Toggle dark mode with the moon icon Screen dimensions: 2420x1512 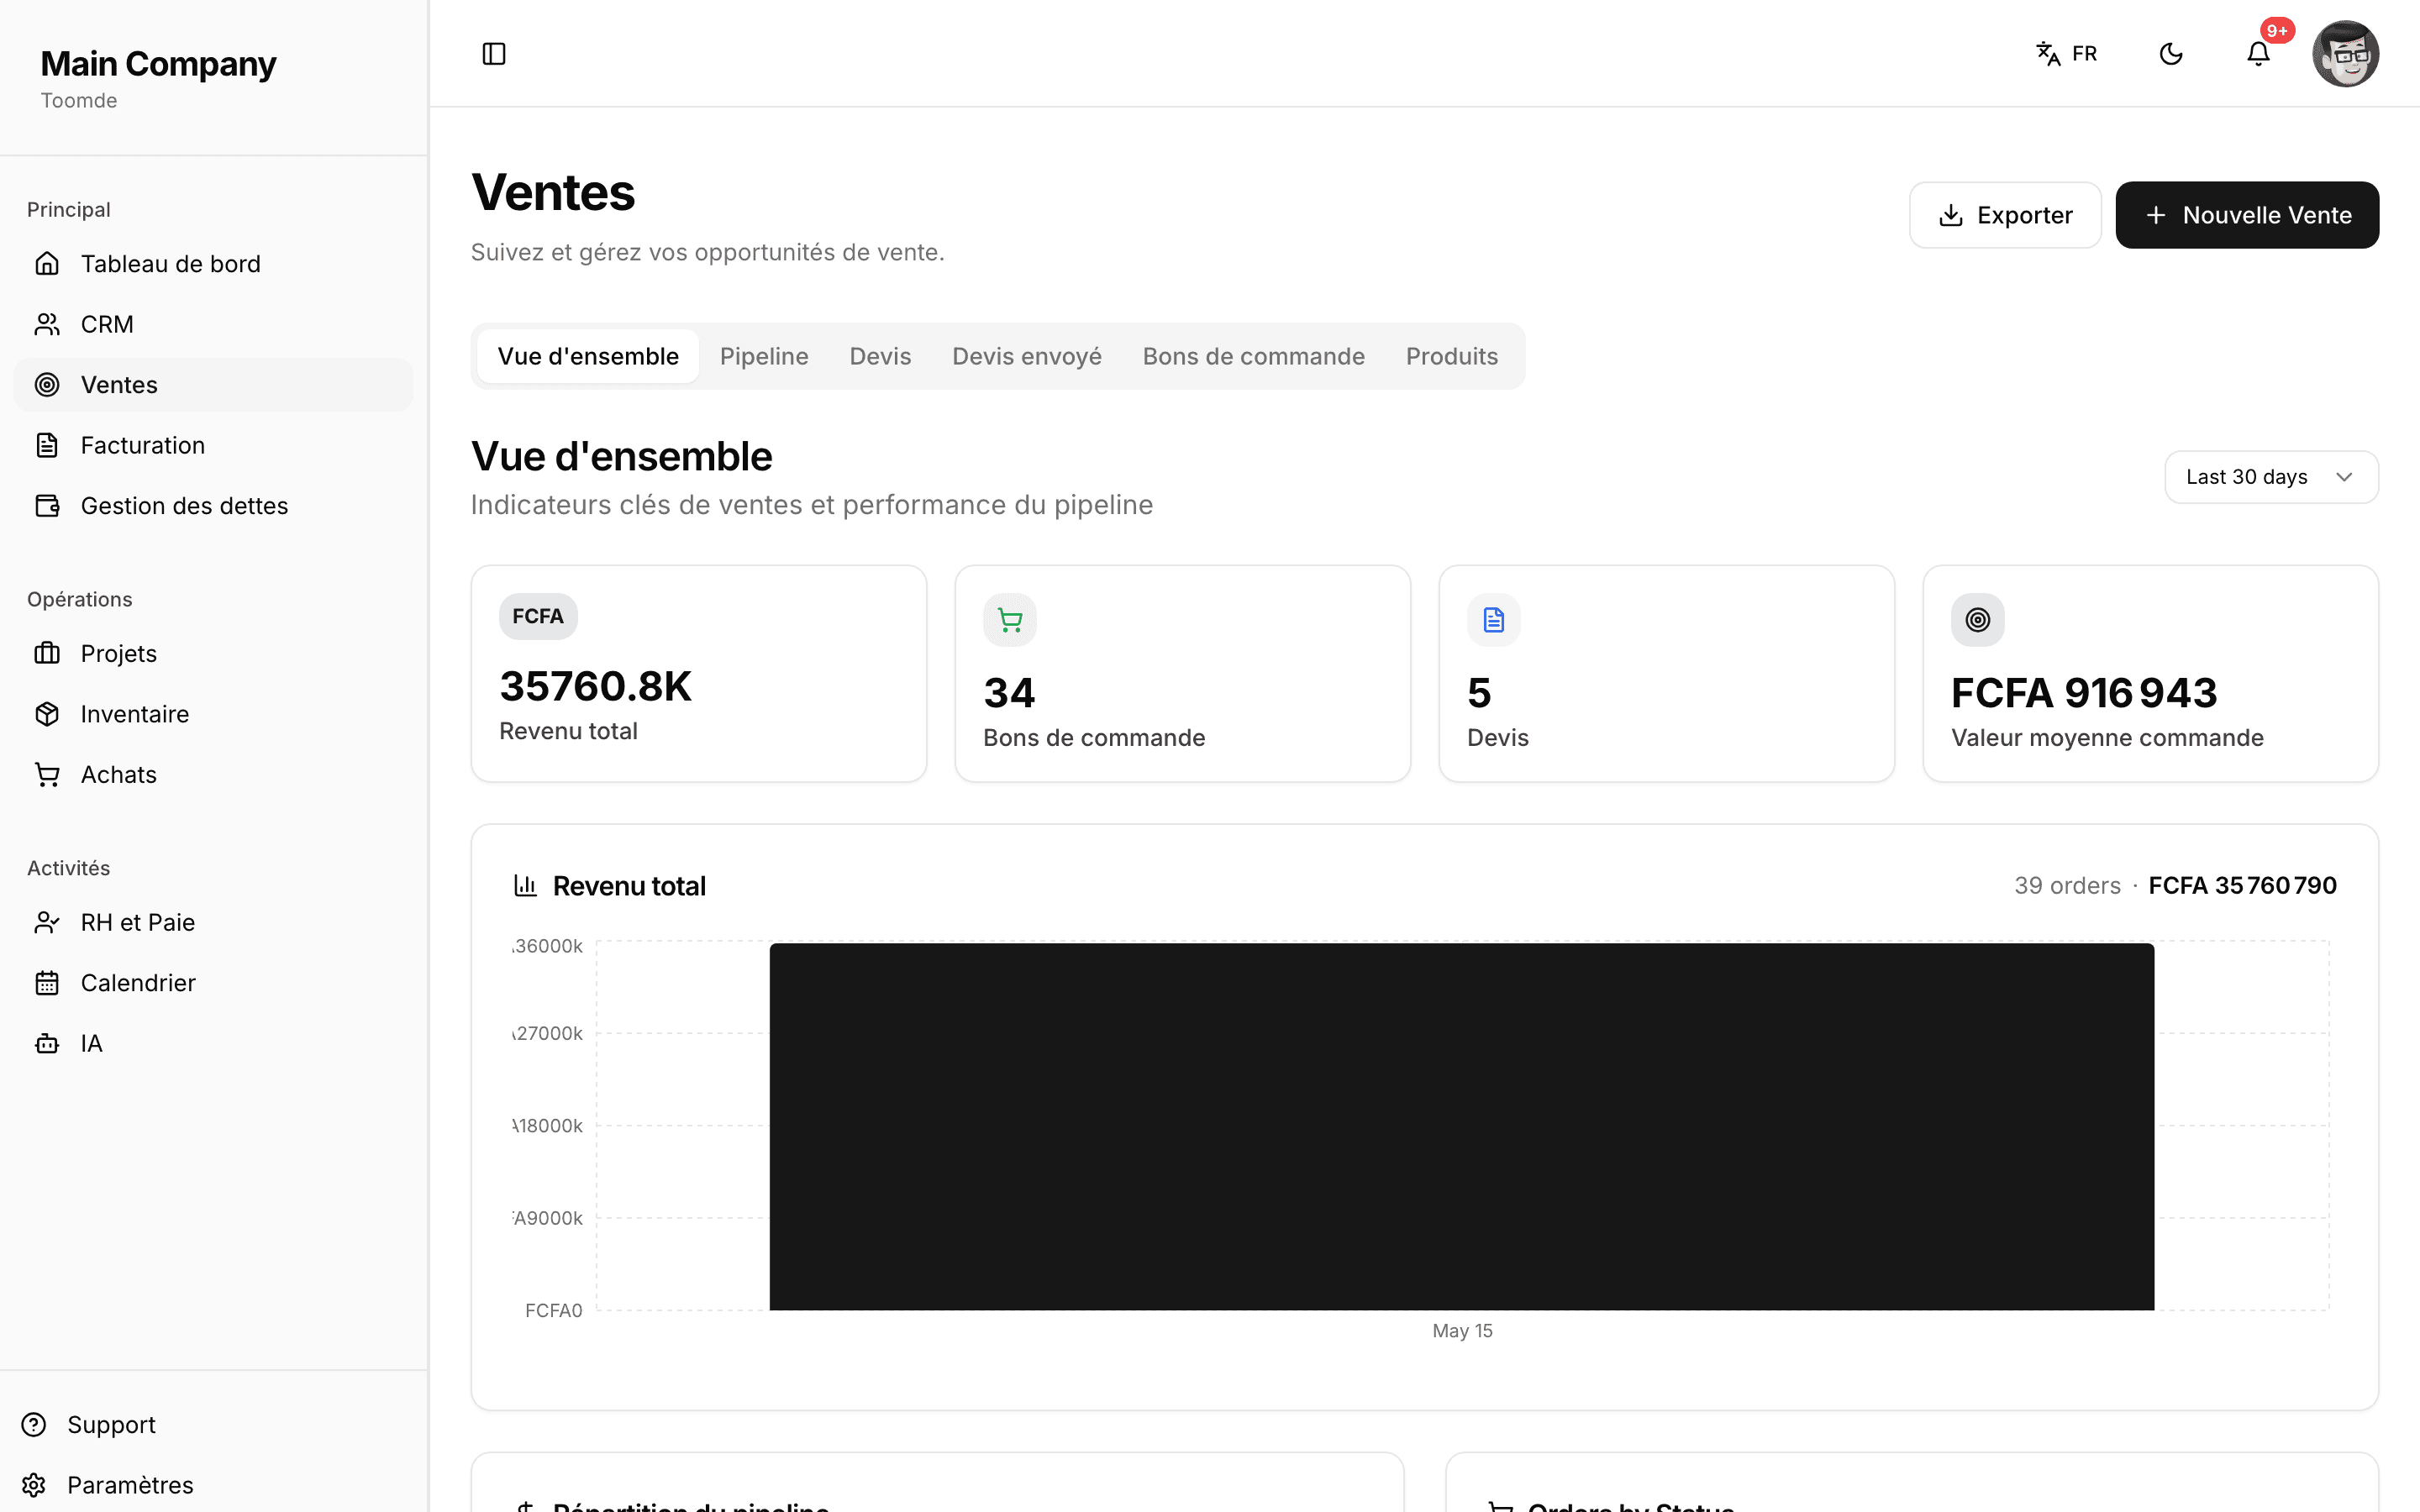coord(2171,53)
